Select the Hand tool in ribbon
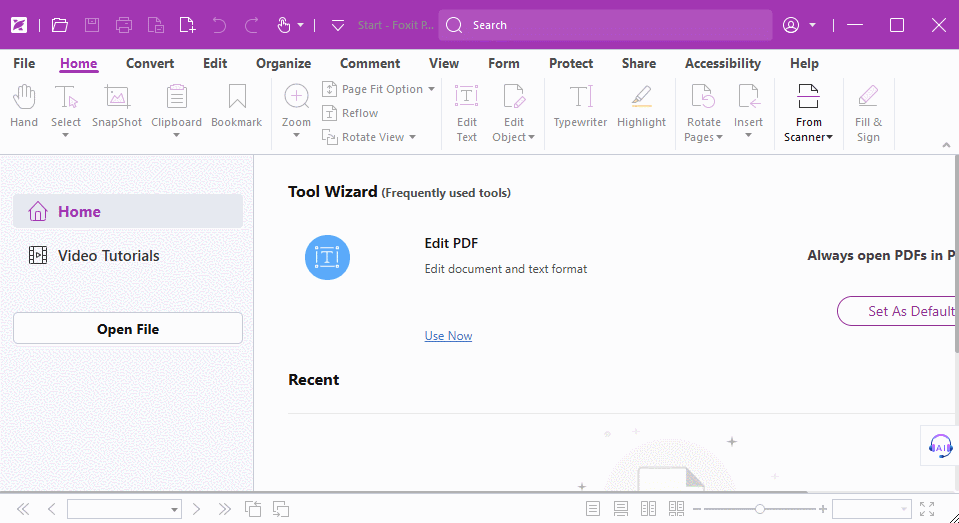The height and width of the screenshot is (523, 959). point(24,106)
